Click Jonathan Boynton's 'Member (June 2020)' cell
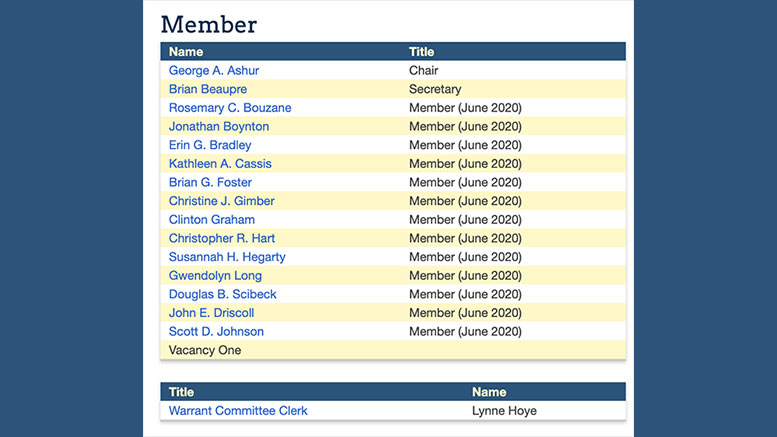This screenshot has width=777, height=437. tap(465, 126)
